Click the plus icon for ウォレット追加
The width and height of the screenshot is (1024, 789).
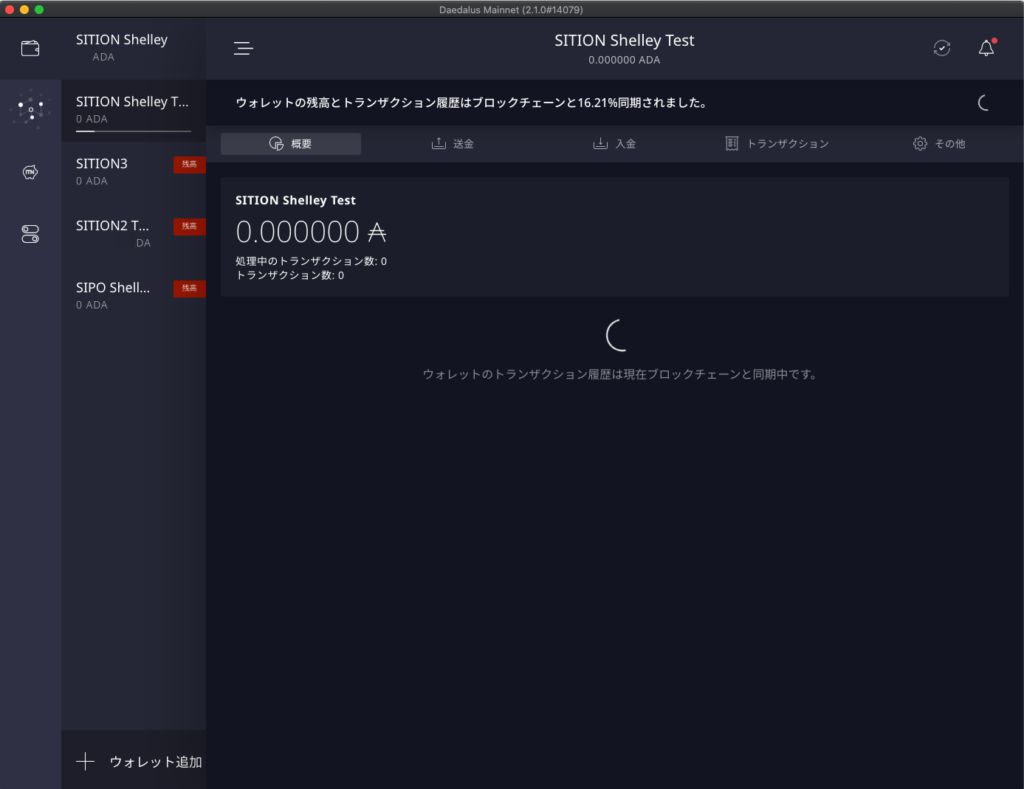coord(86,762)
